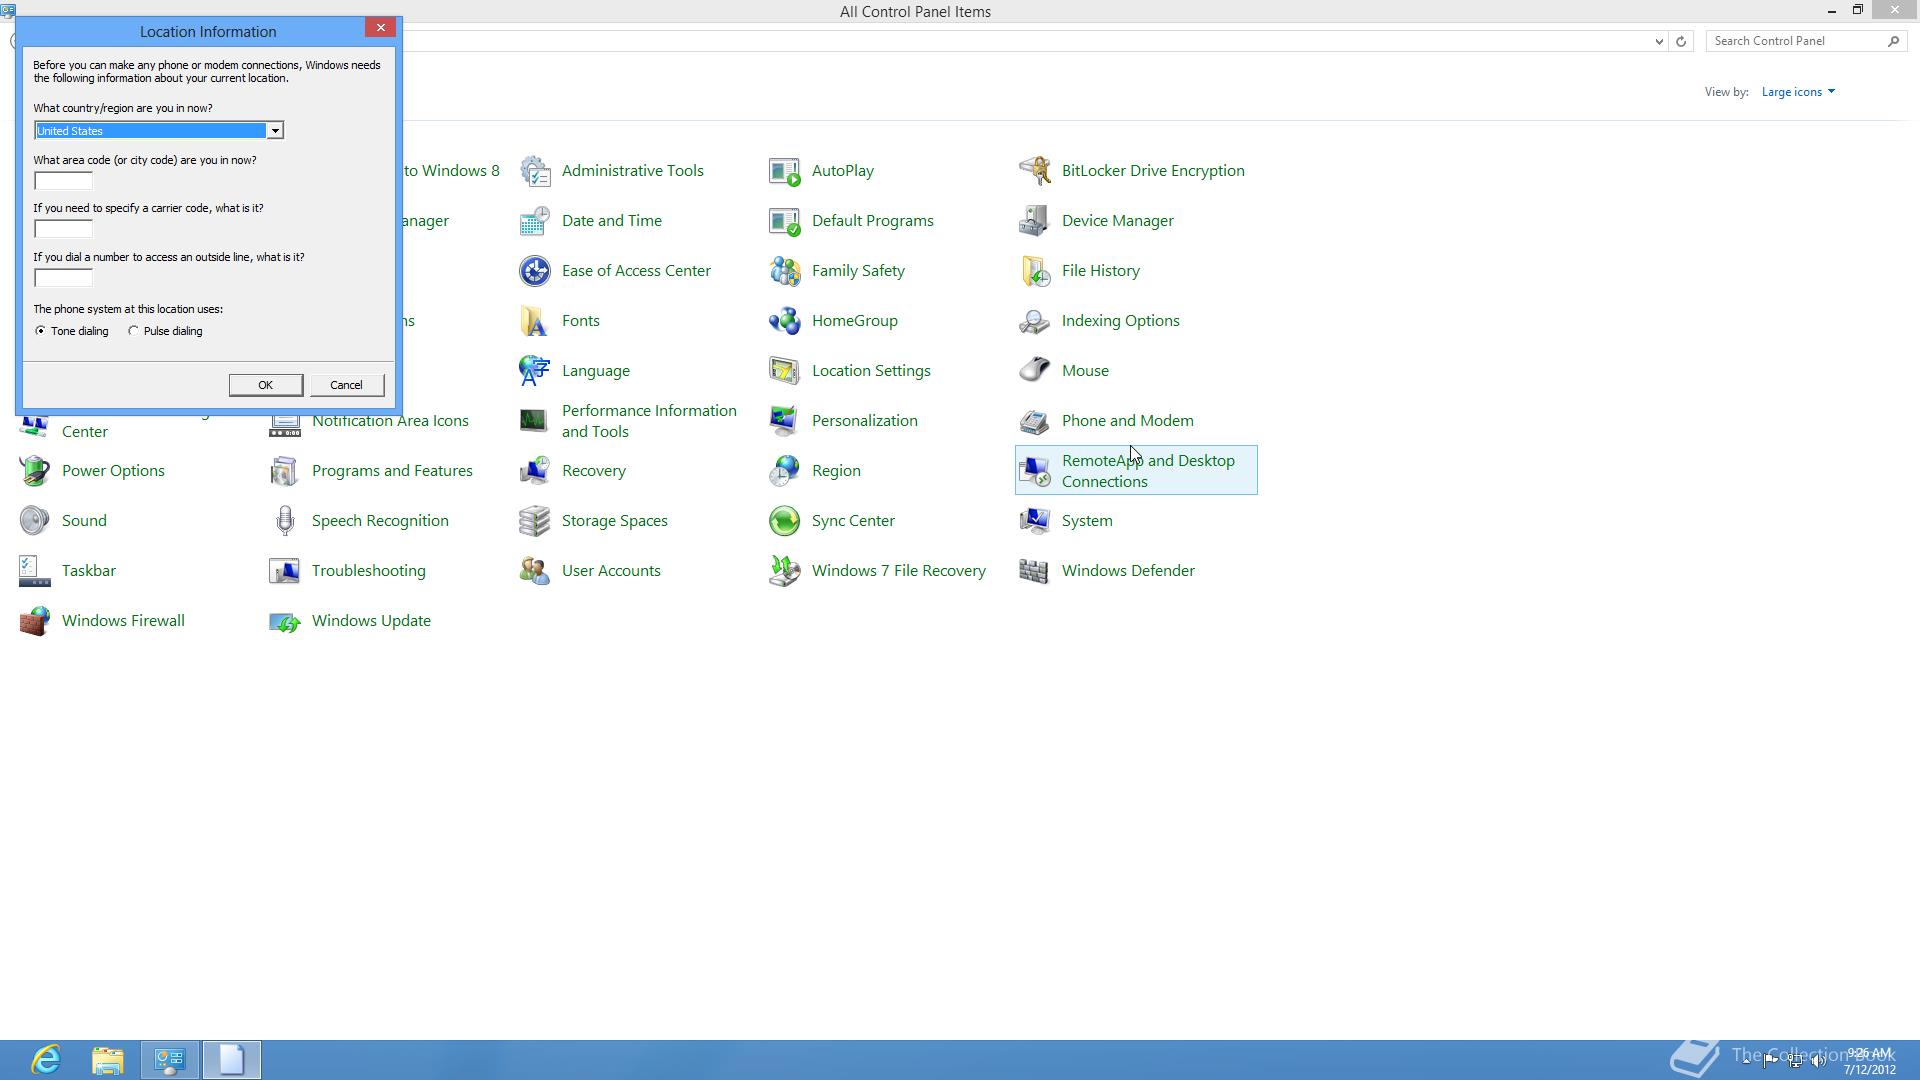Click the search magnifier icon

coord(1893,41)
